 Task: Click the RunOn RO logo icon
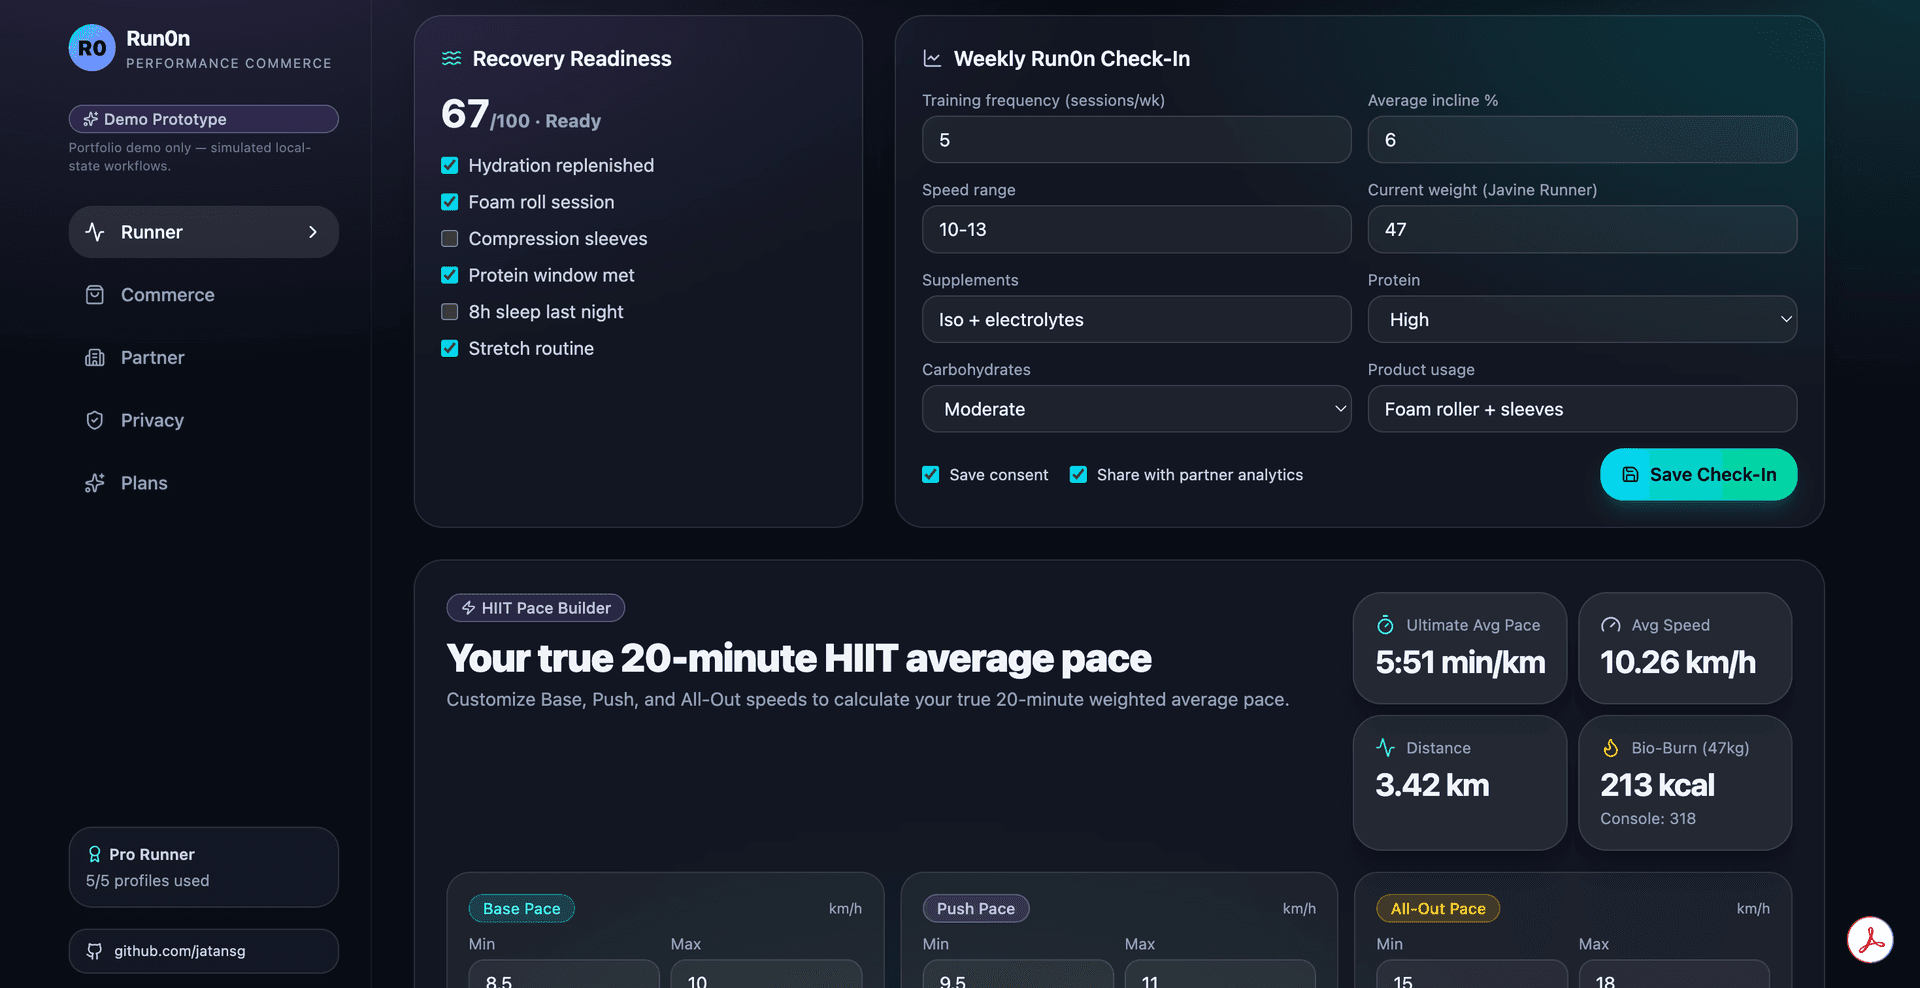[x=92, y=48]
